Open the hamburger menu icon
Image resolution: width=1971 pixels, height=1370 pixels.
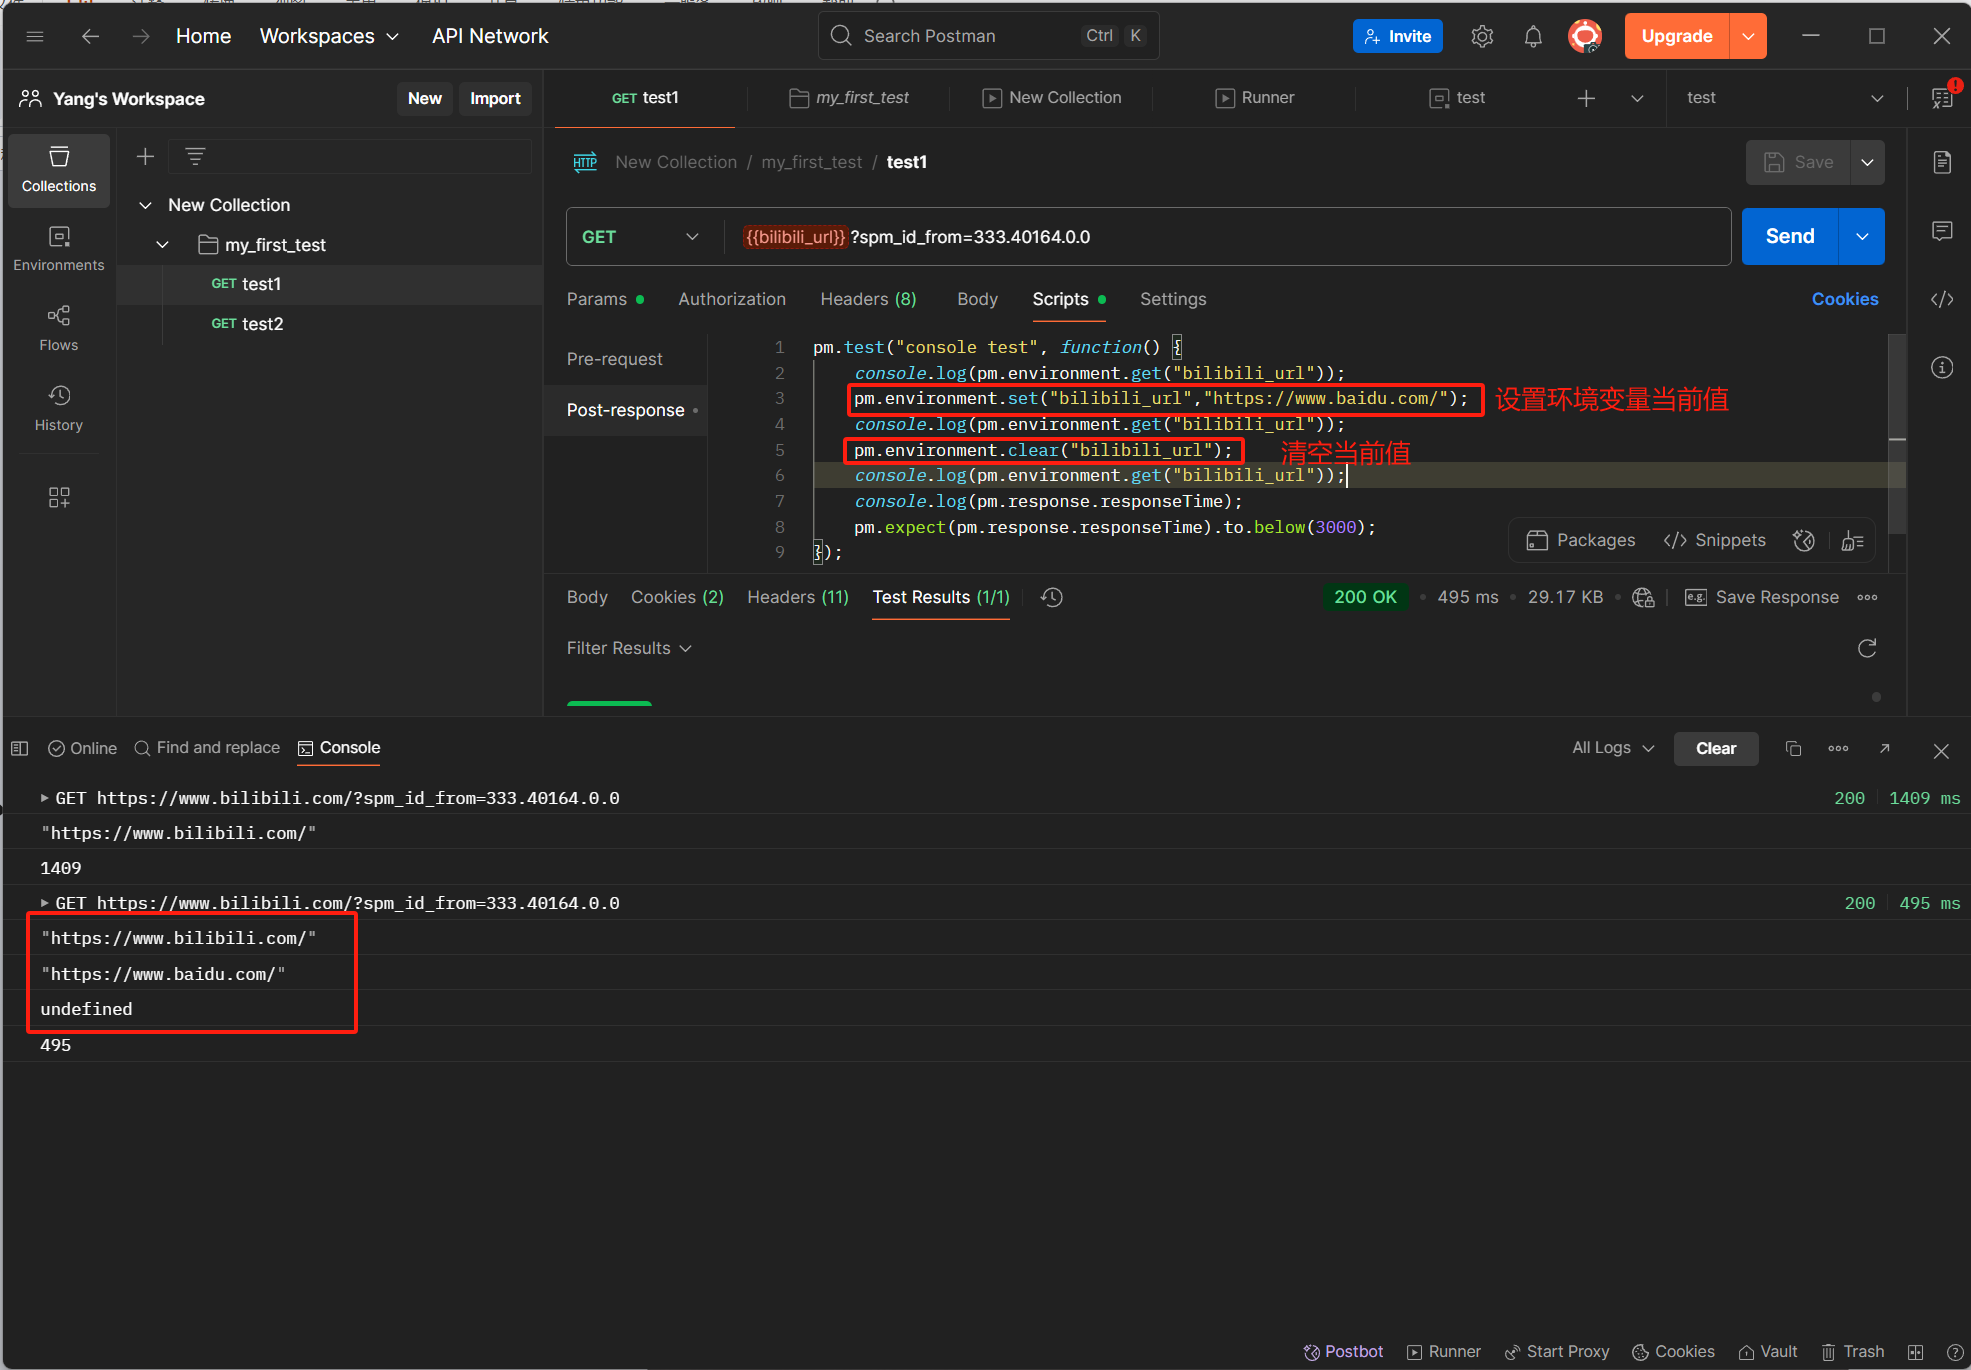pos(35,36)
